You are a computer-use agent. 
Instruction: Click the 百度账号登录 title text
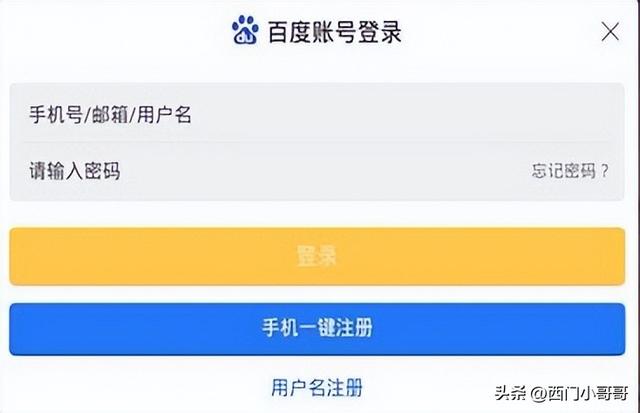pyautogui.click(x=335, y=32)
